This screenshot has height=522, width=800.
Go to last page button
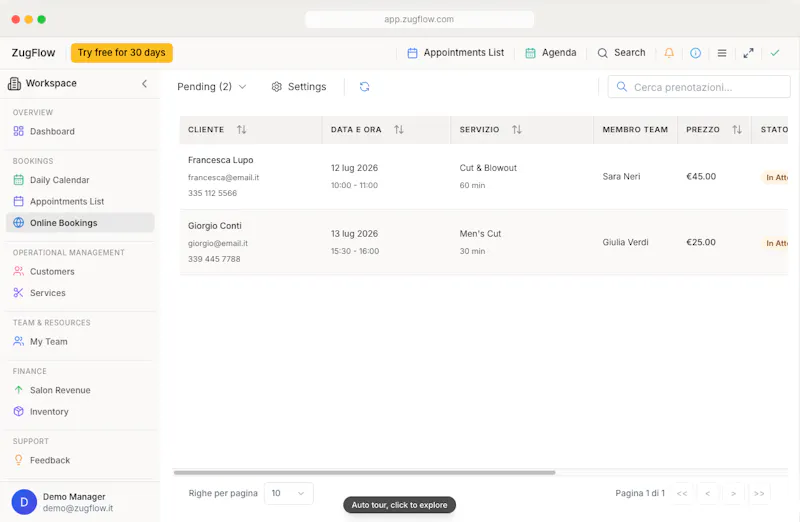(759, 493)
